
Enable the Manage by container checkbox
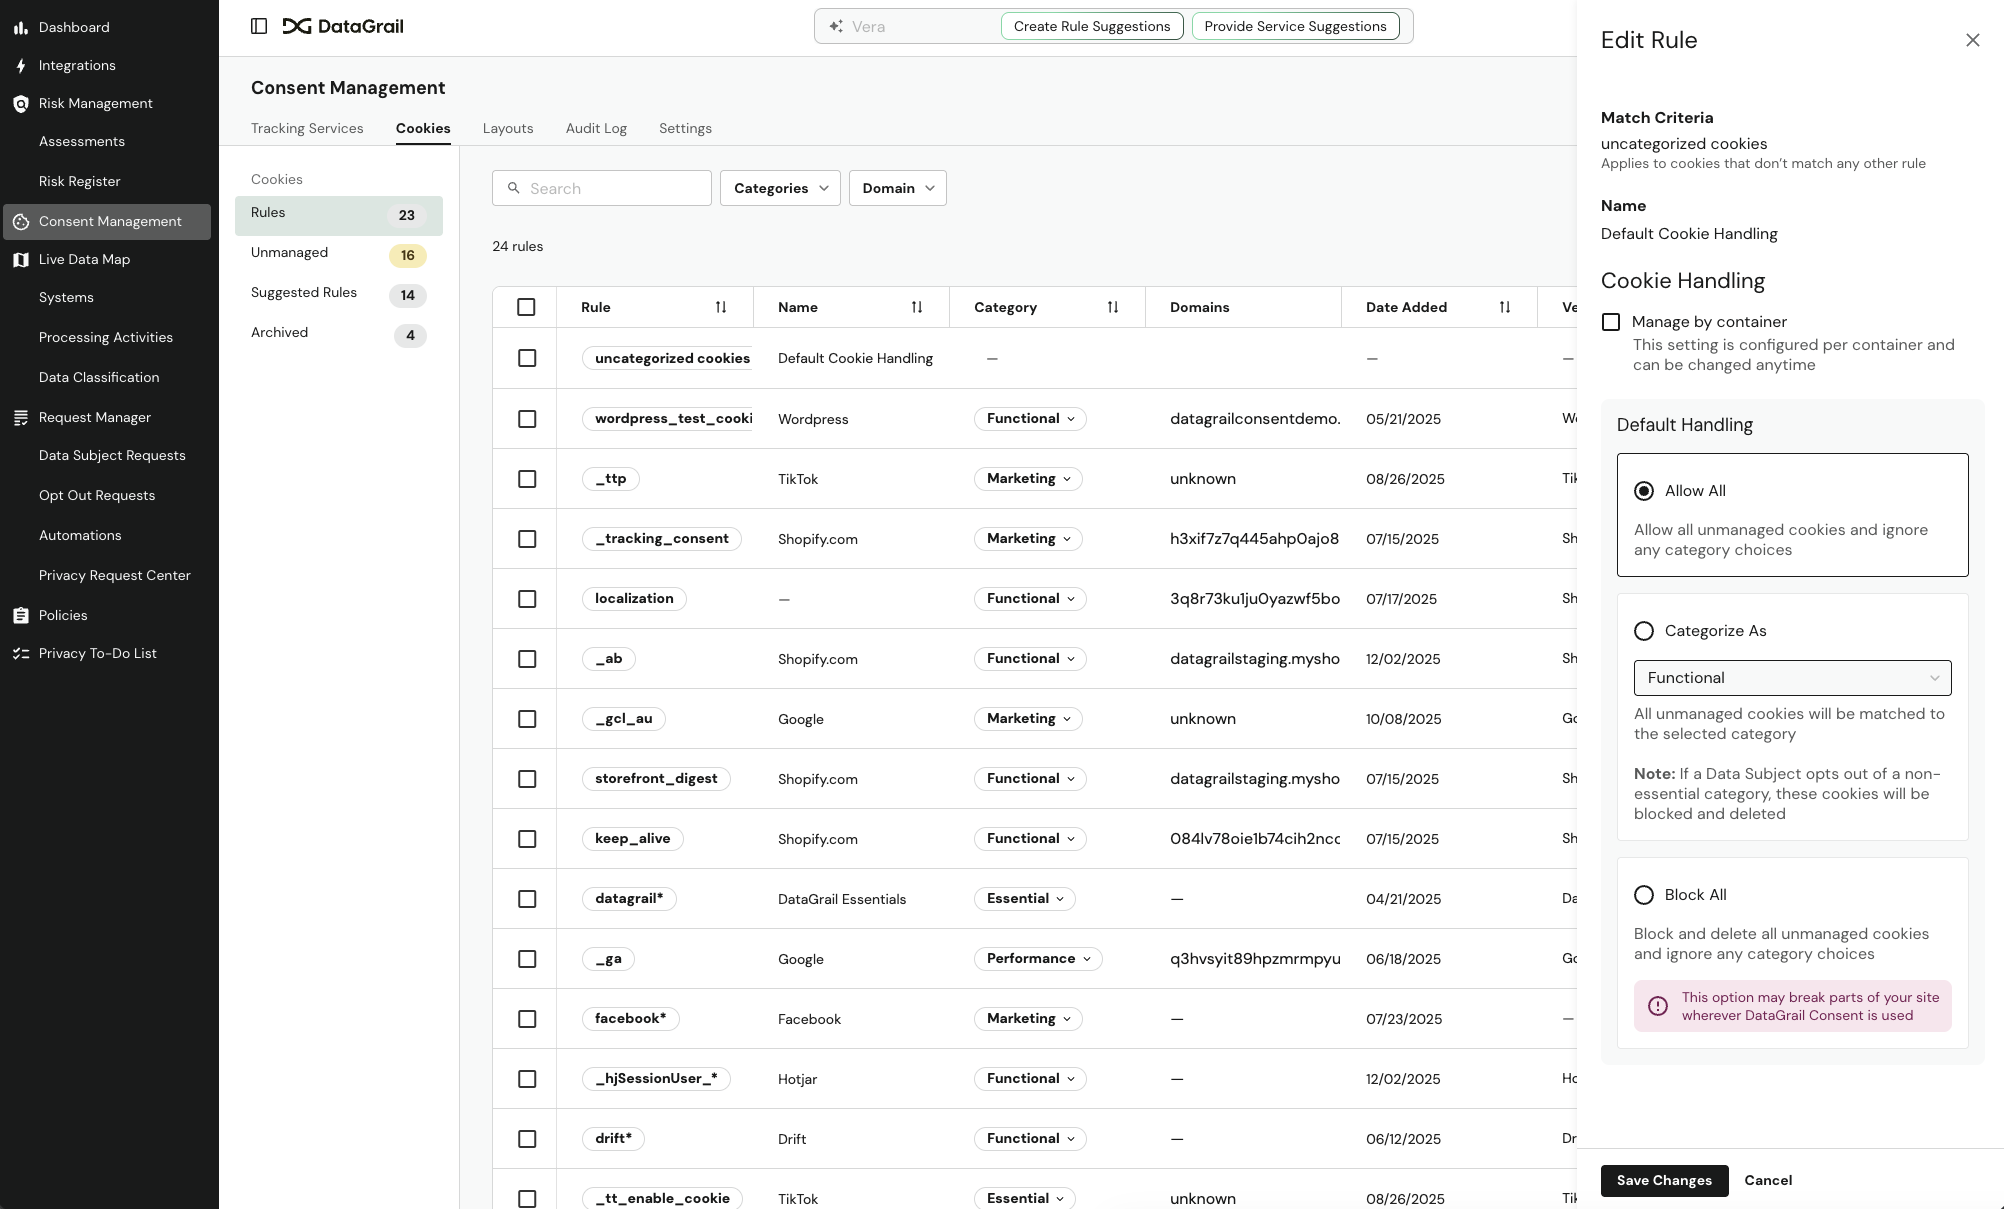[x=1611, y=322]
